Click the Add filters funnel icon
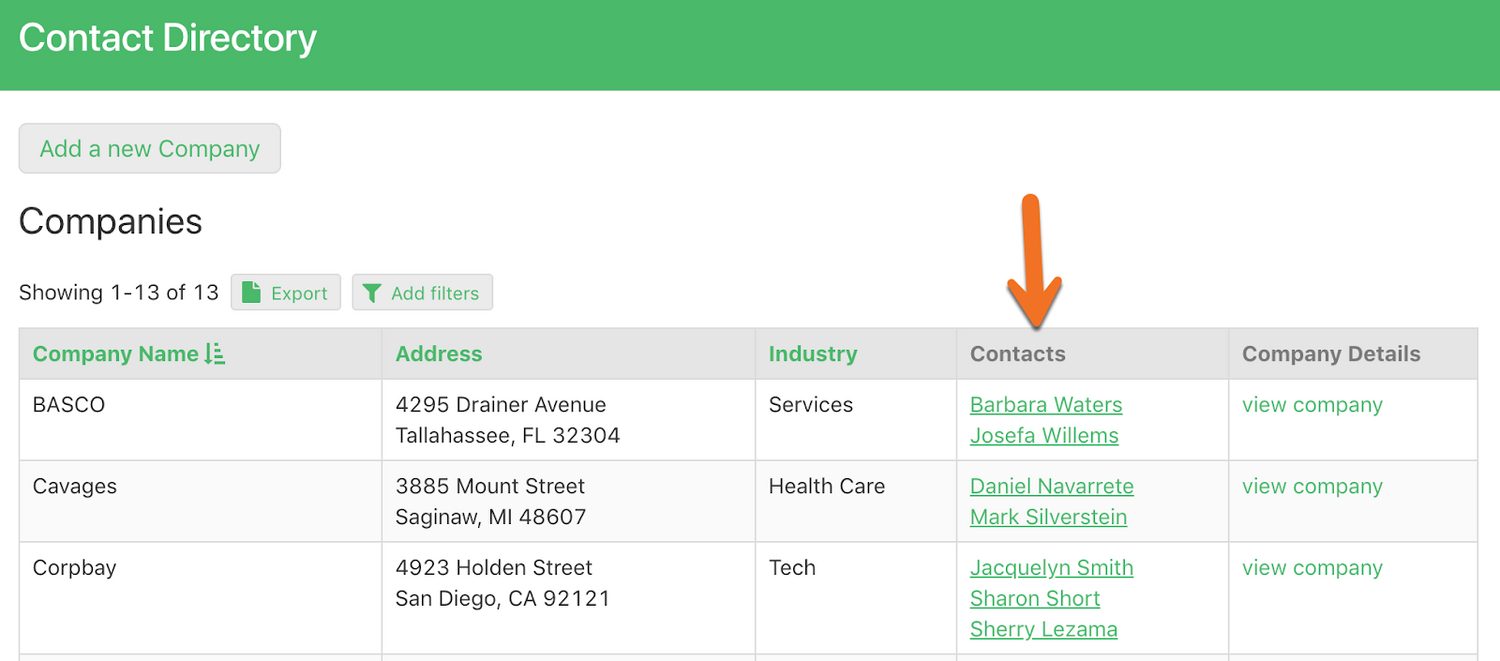1500x661 pixels. coord(372,293)
